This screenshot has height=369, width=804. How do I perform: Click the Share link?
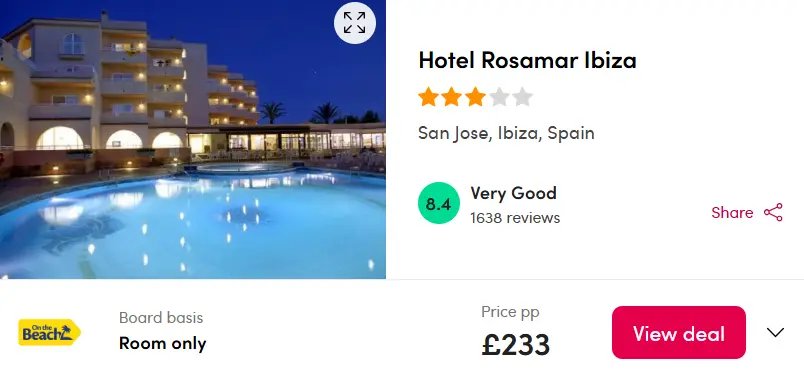coord(732,213)
